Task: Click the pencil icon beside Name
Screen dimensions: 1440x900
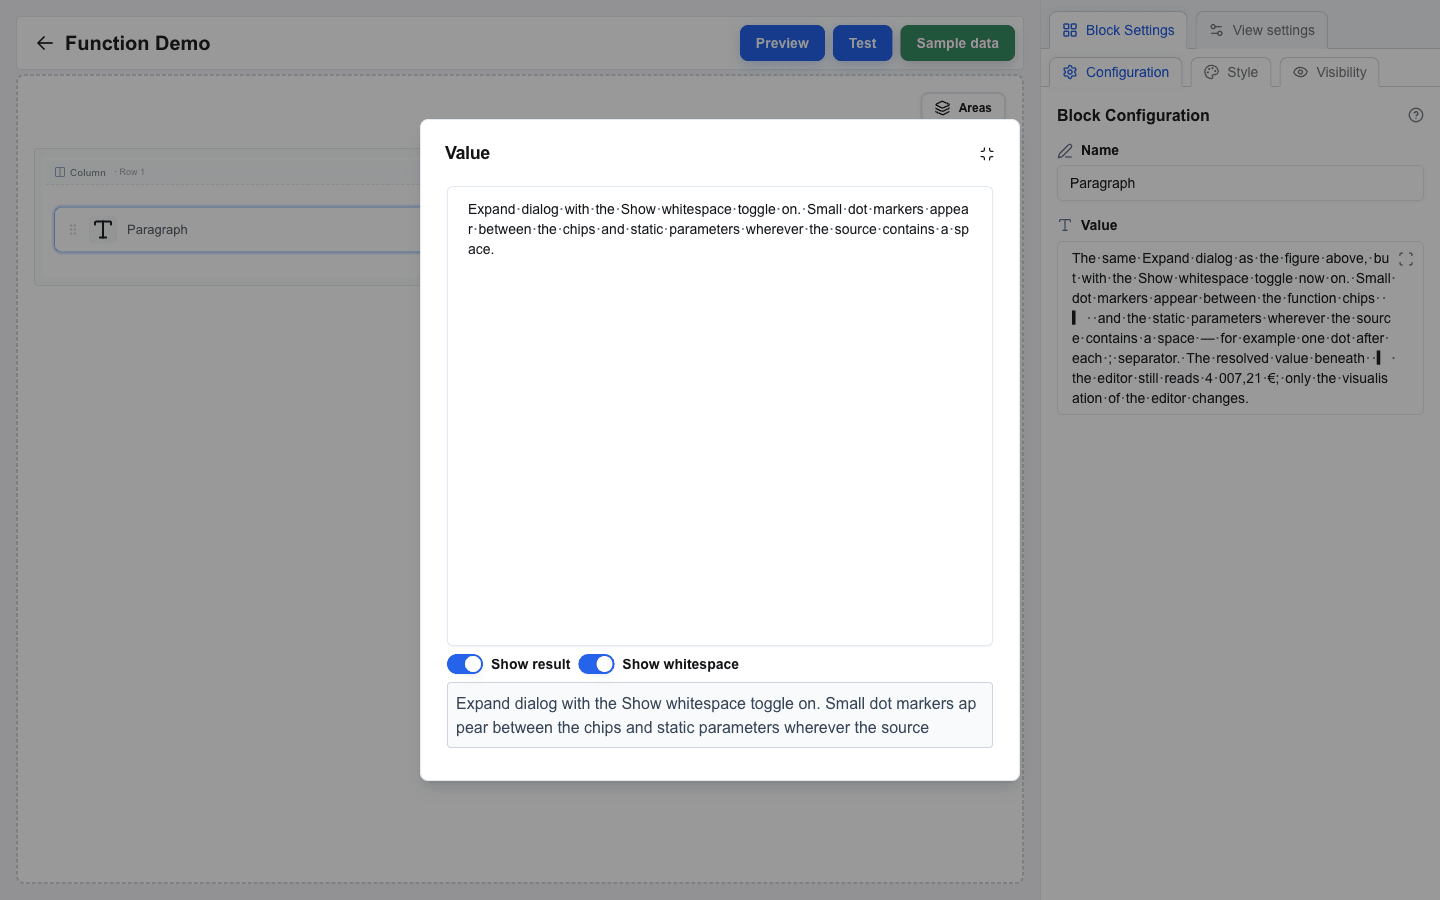Action: [1065, 151]
